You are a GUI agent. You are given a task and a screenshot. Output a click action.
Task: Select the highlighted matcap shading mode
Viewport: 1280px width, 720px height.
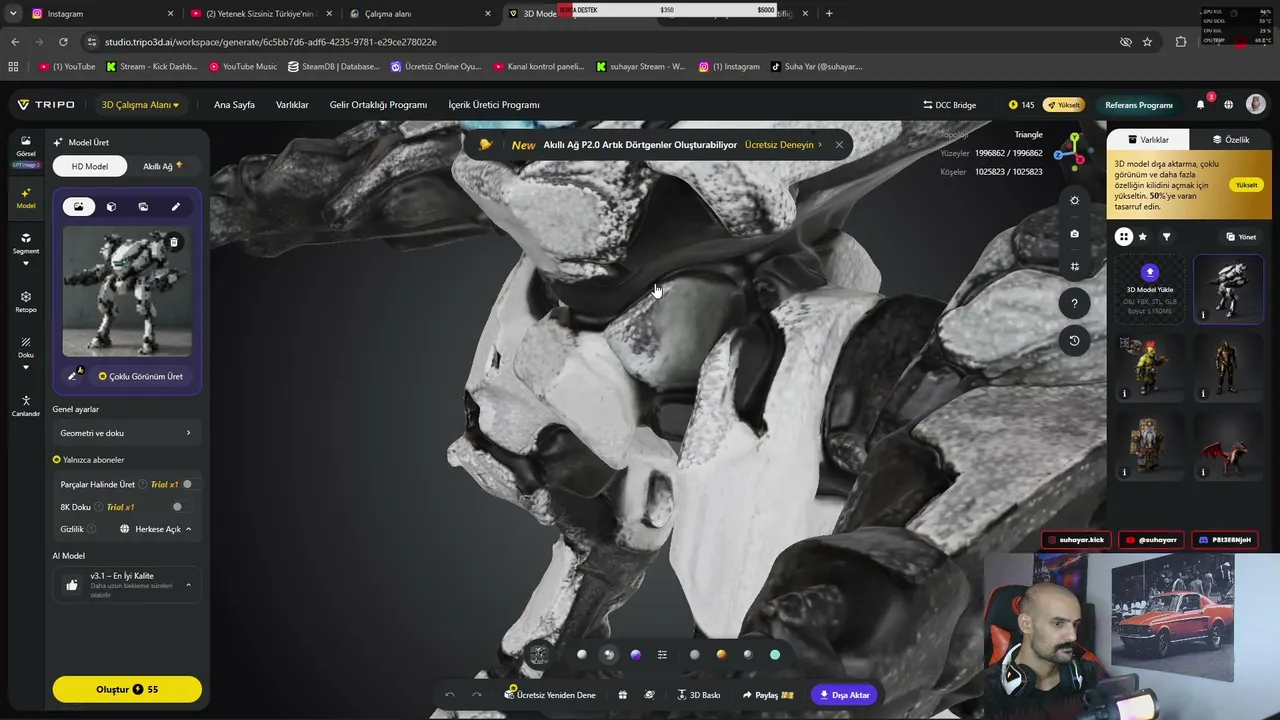608,655
